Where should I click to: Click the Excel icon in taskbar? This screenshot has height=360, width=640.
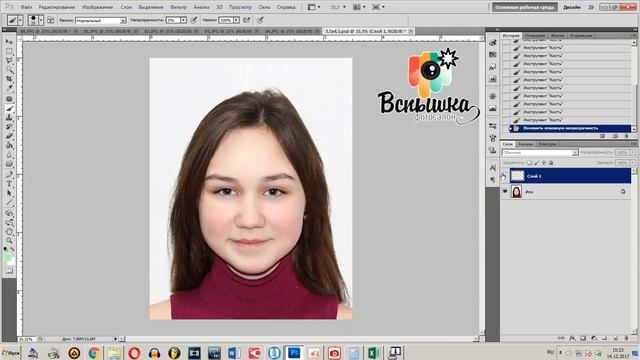[x=374, y=353]
